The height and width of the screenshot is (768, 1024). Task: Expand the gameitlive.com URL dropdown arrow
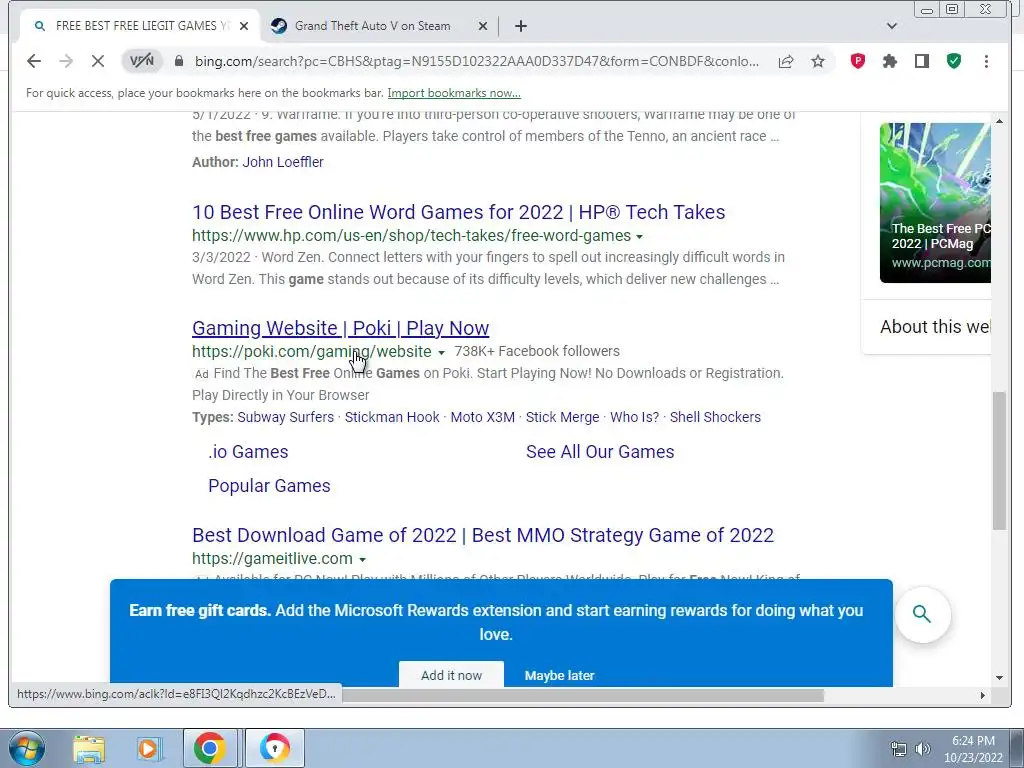[362, 560]
